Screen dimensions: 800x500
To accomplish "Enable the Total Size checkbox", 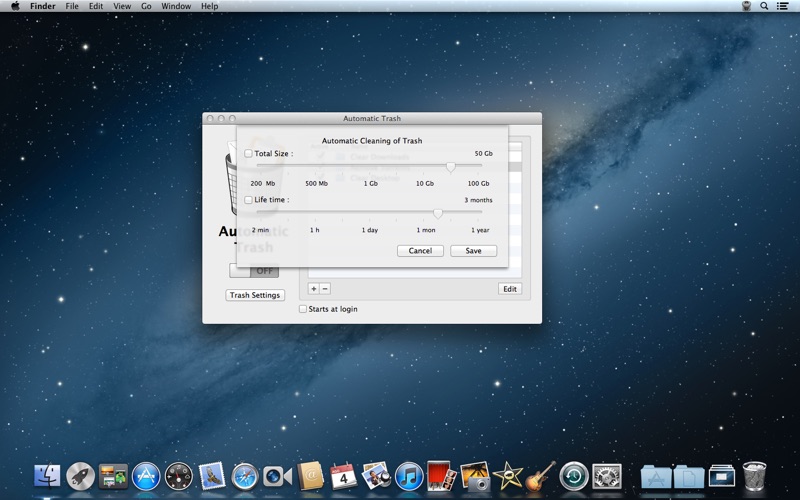I will pyautogui.click(x=248, y=153).
